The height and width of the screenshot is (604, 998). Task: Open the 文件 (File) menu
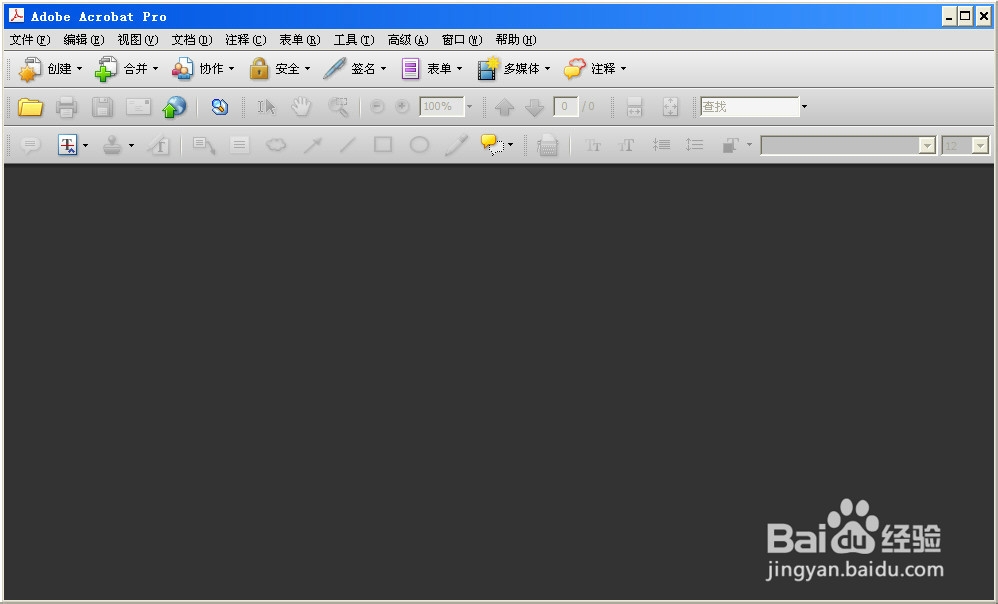[30, 40]
